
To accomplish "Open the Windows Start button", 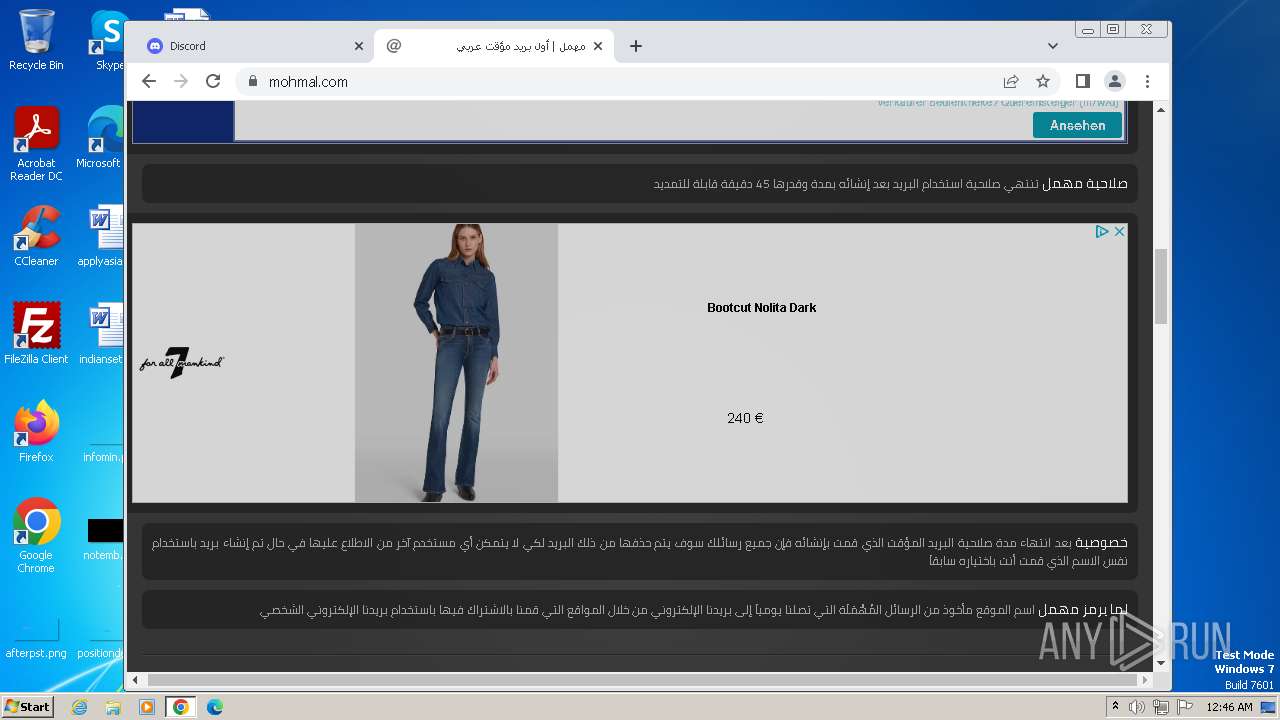I will coord(27,706).
